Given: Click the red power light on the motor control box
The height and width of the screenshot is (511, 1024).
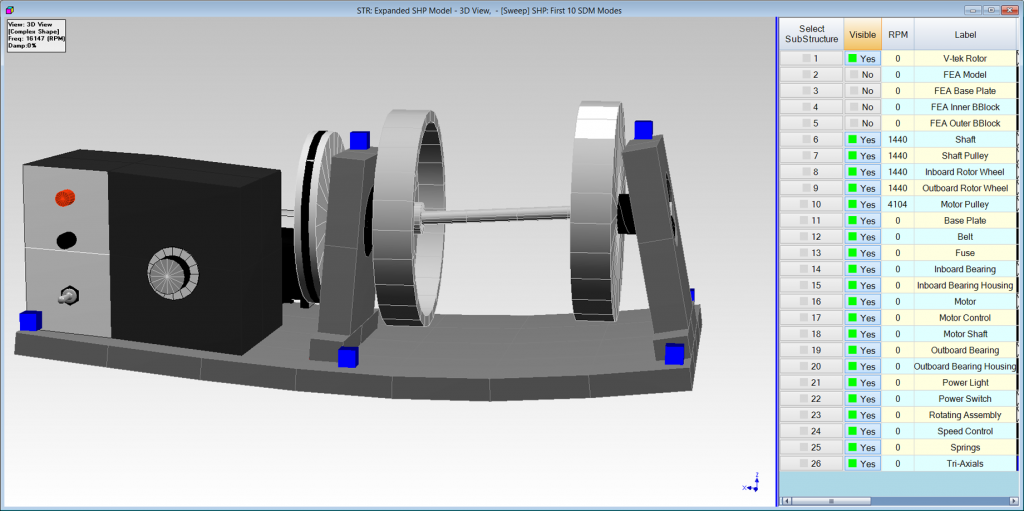Looking at the screenshot, I should (65, 198).
